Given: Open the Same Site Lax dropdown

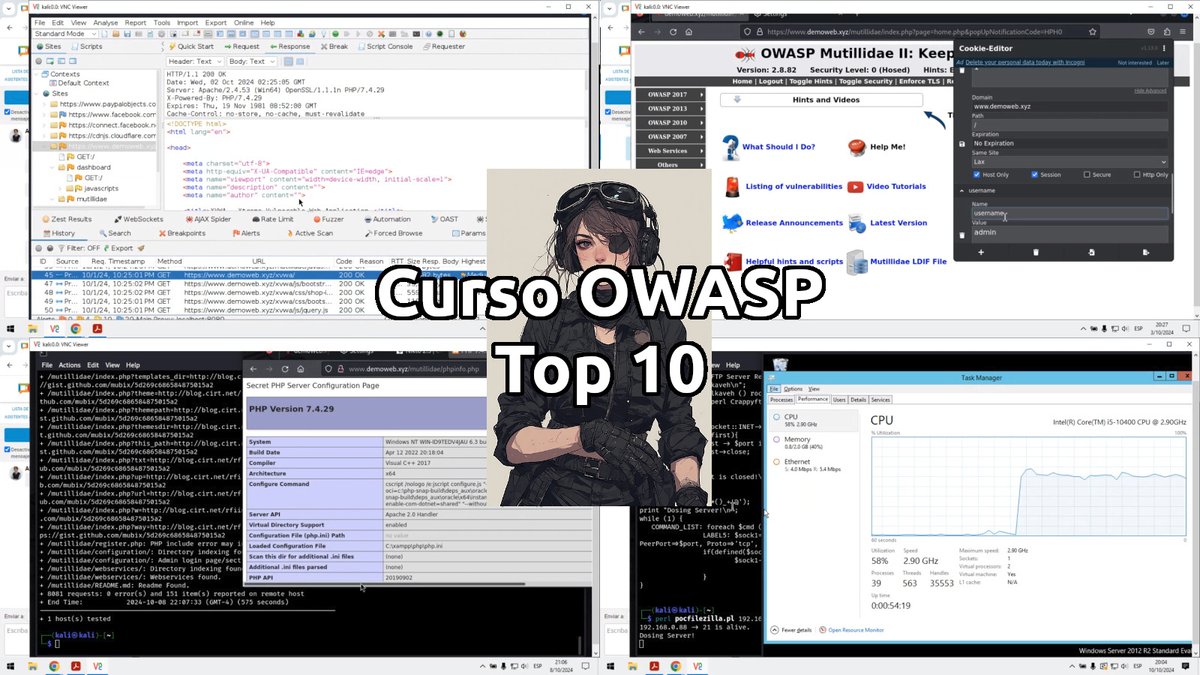Looking at the screenshot, I should click(x=1070, y=161).
